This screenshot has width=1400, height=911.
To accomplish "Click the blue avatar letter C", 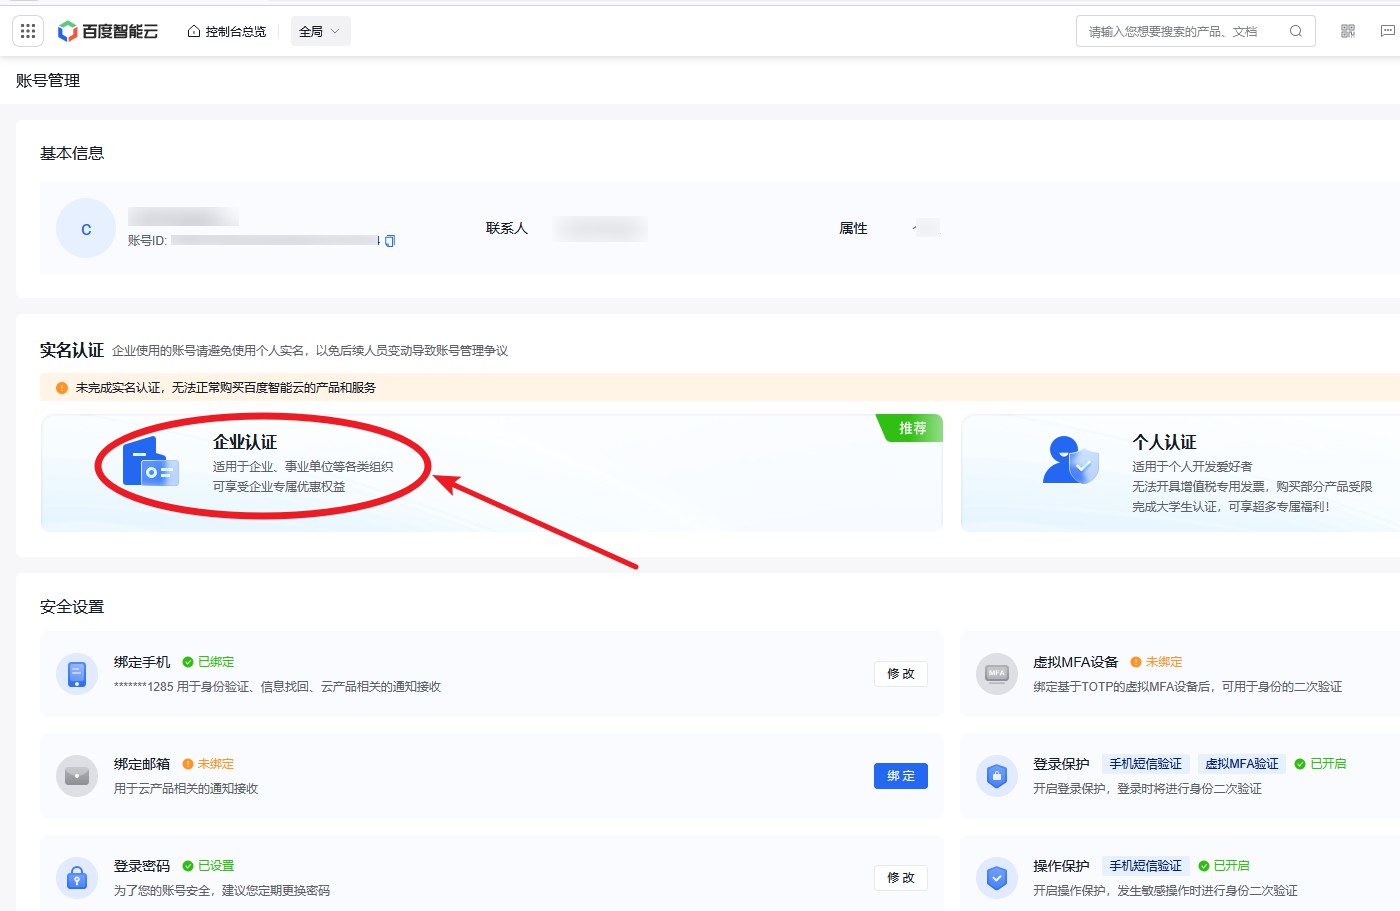I will coord(85,228).
